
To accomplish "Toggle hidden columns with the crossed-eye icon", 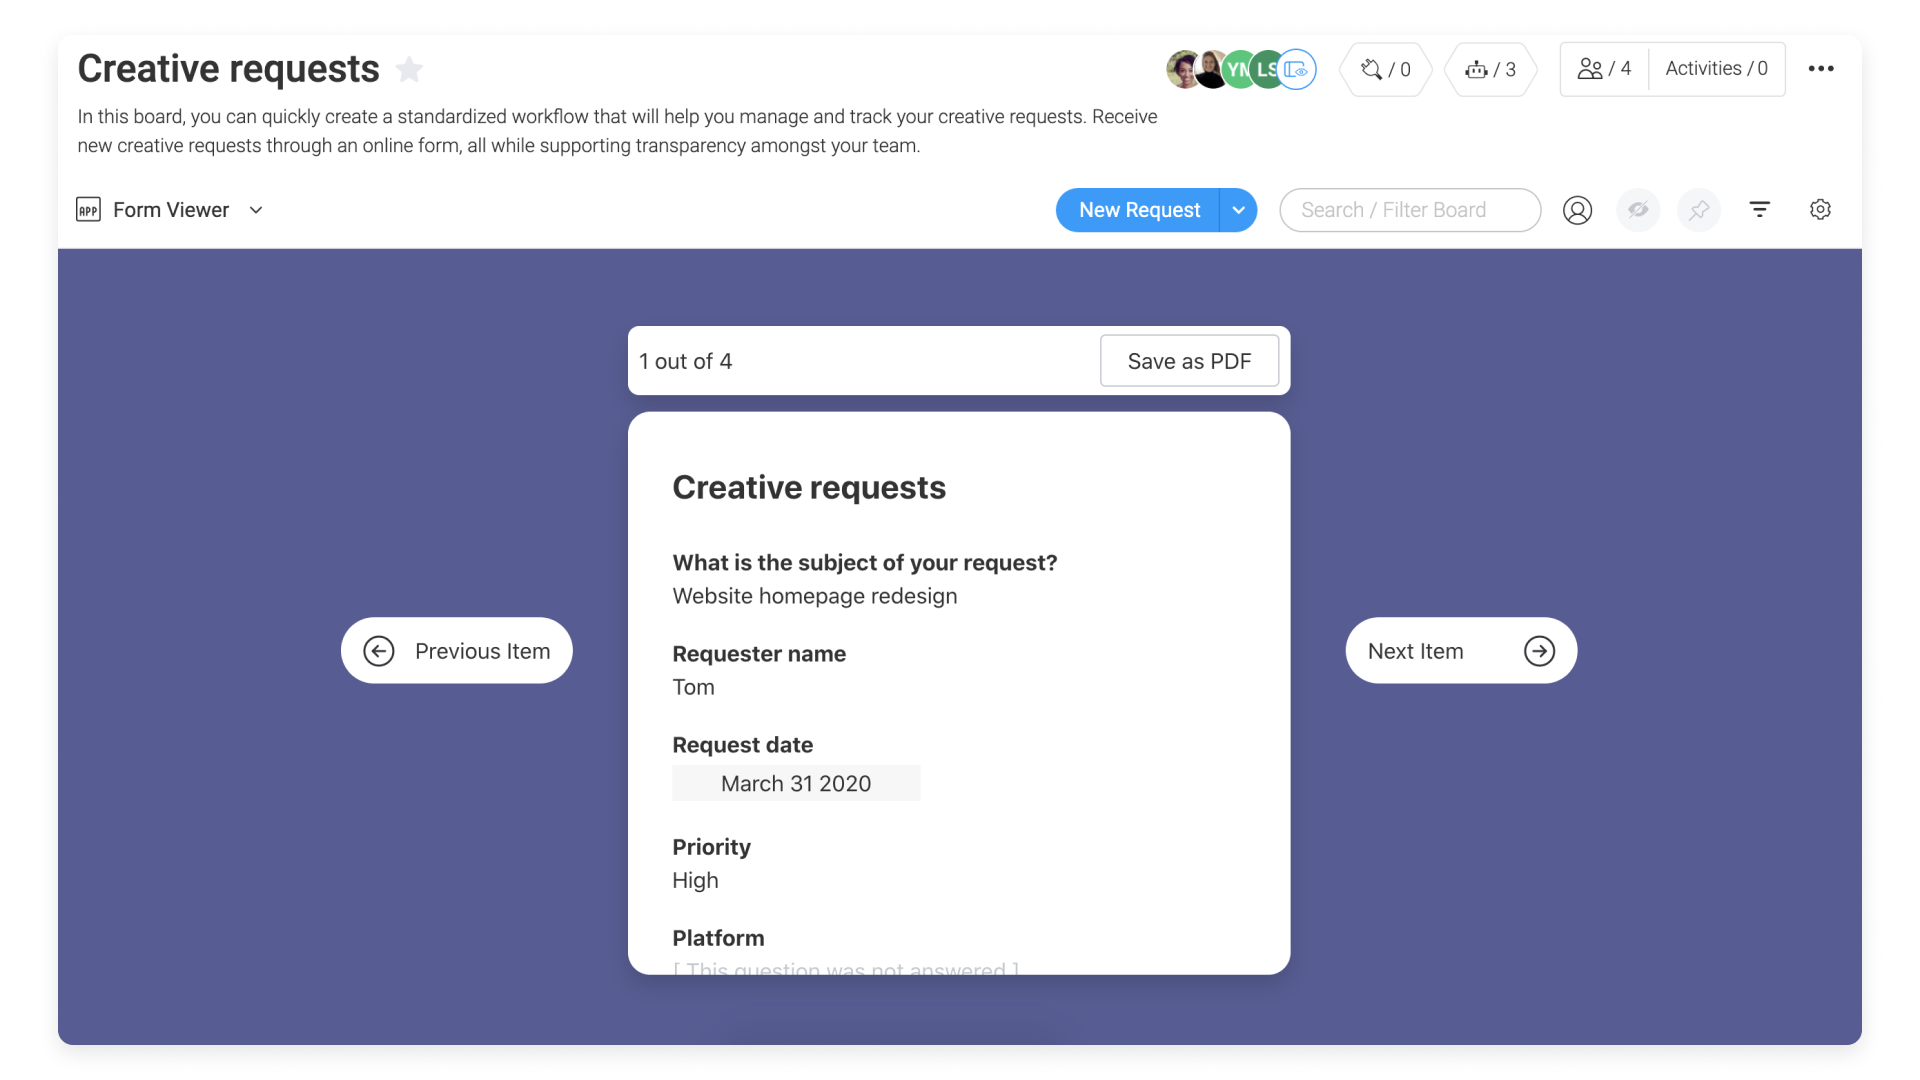I will click(1638, 210).
